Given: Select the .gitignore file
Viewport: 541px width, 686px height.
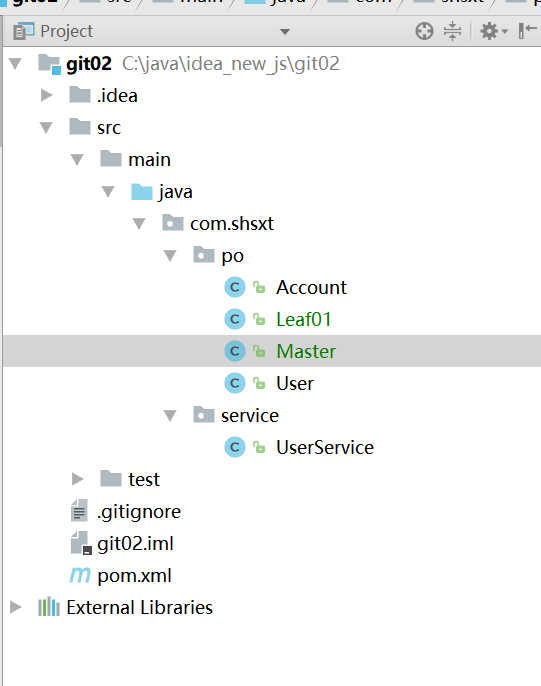Looking at the screenshot, I should [139, 511].
